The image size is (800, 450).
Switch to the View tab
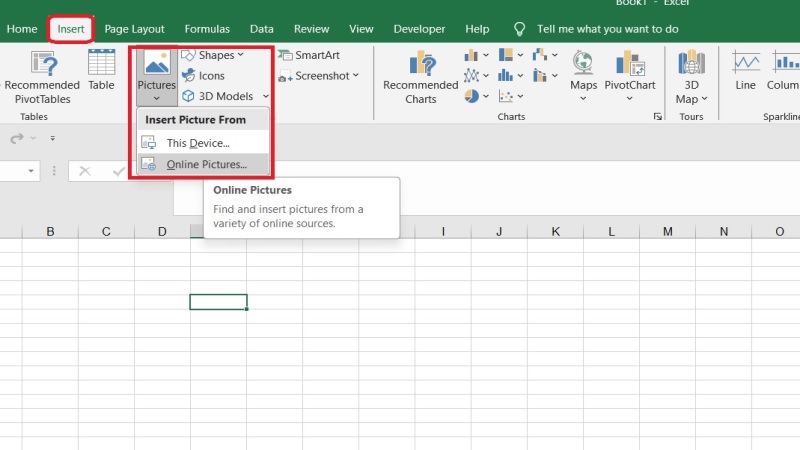pyautogui.click(x=361, y=29)
